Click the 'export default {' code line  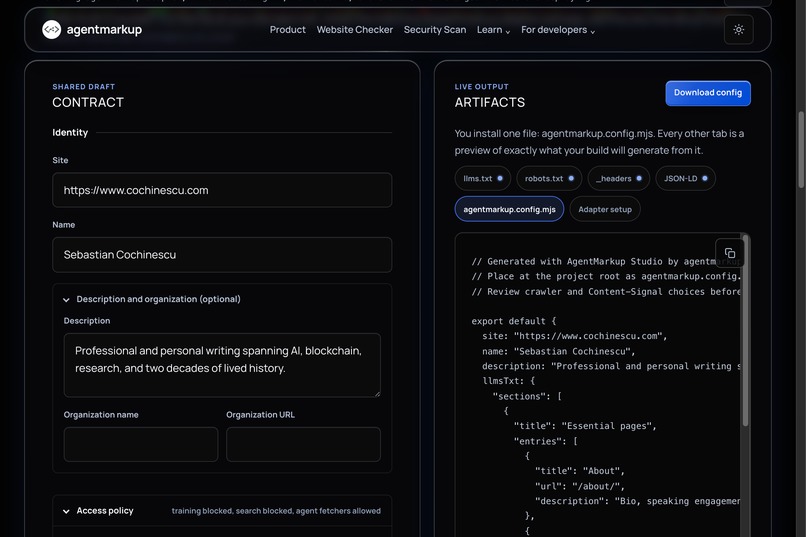[514, 321]
